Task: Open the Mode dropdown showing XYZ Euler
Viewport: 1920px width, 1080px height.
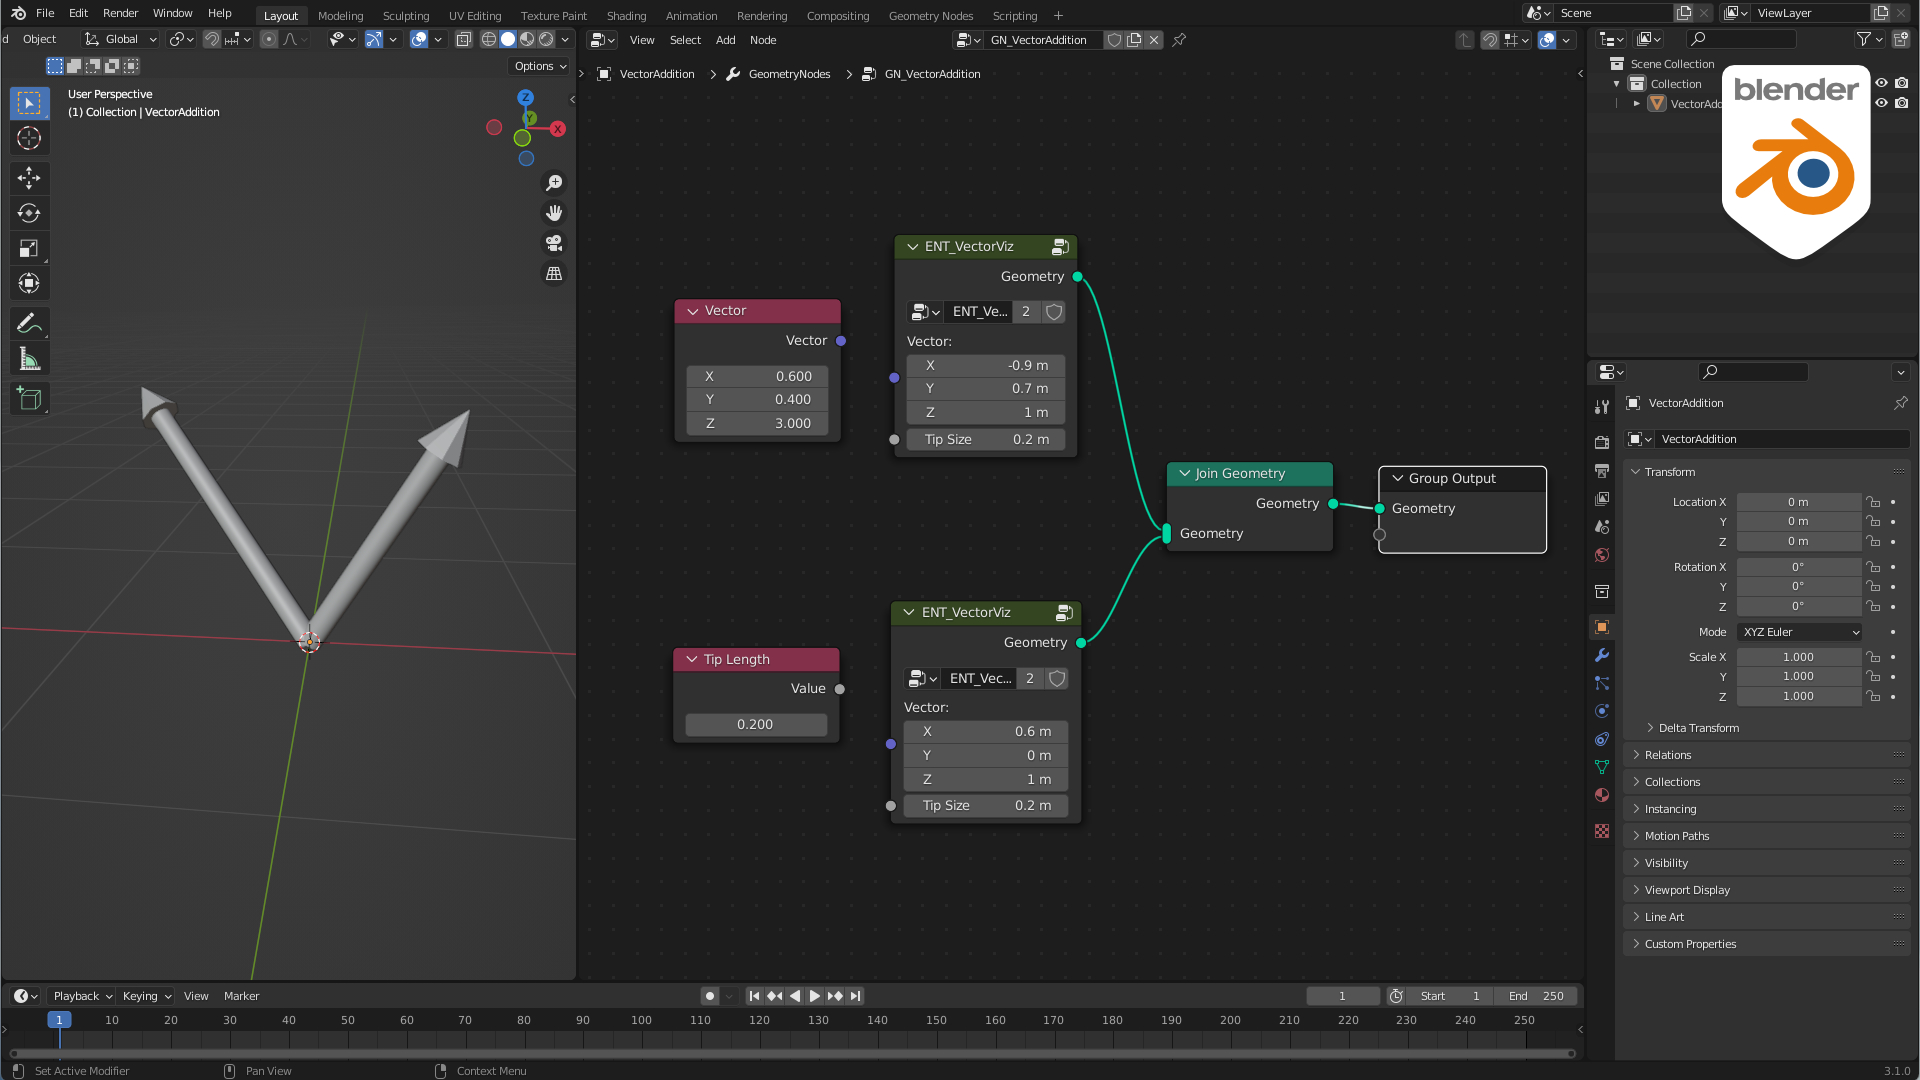Action: [1798, 631]
